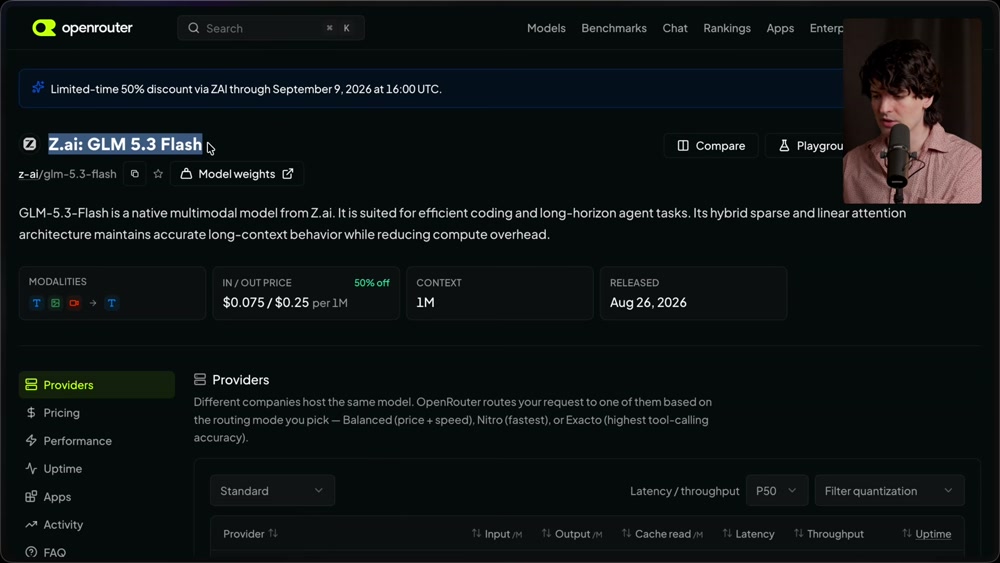The height and width of the screenshot is (563, 1000).
Task: Click the Z.ai provider logo icon
Action: 29,144
